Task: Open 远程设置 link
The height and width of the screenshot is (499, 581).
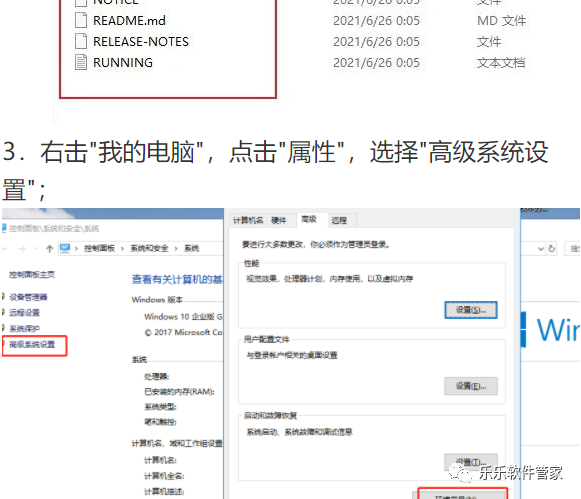Action: click(24, 313)
